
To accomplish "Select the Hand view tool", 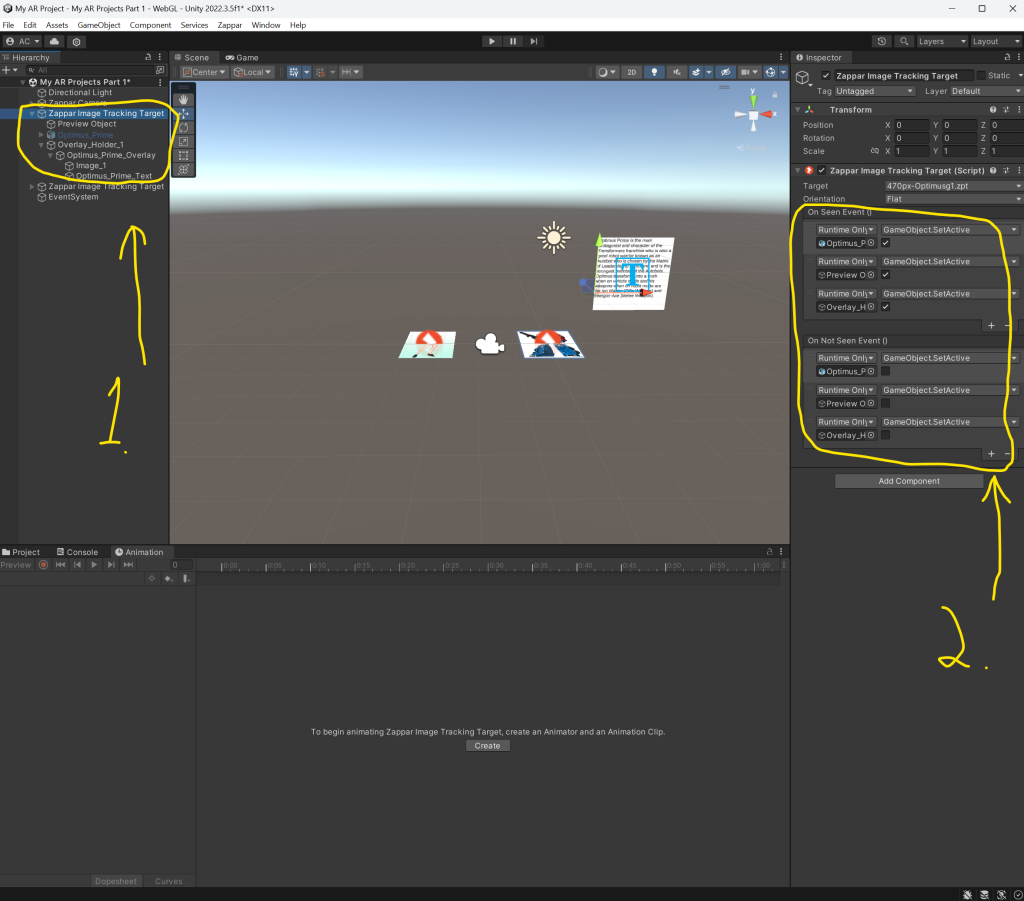I will point(183,100).
